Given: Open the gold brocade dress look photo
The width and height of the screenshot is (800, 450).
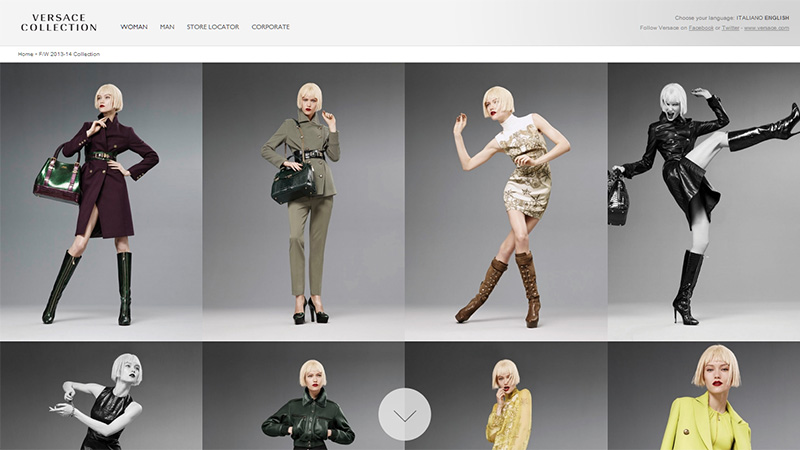Looking at the screenshot, I should [505, 200].
